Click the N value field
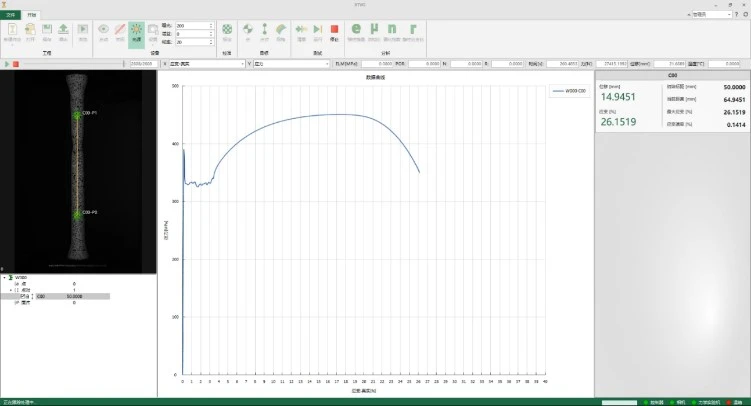751x406 pixels. coord(466,64)
